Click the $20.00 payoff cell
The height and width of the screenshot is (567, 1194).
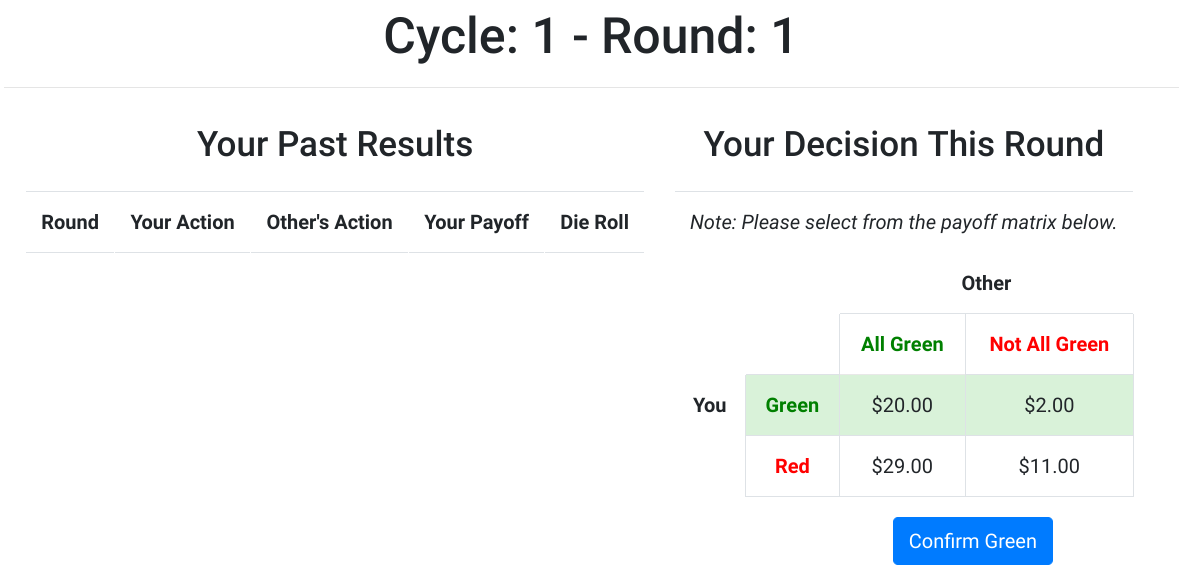click(x=902, y=405)
